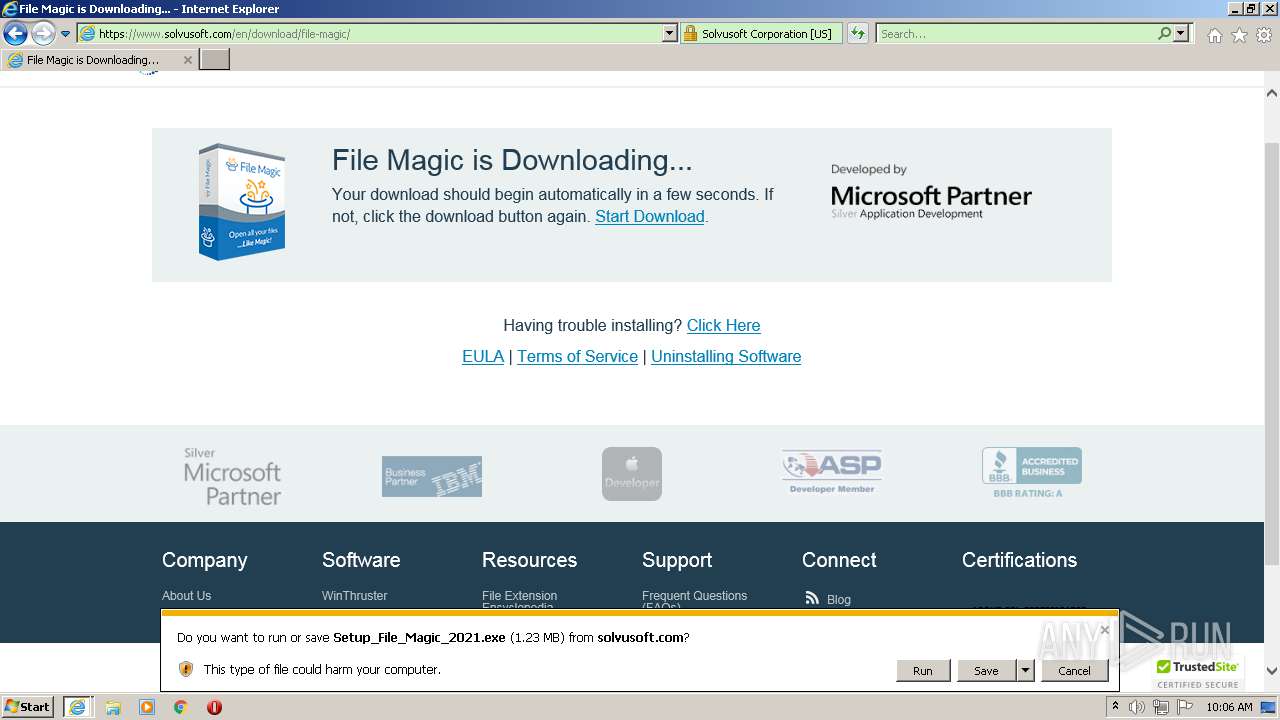1280x720 pixels.
Task: Click the browser Back arrow button
Action: [15, 33]
